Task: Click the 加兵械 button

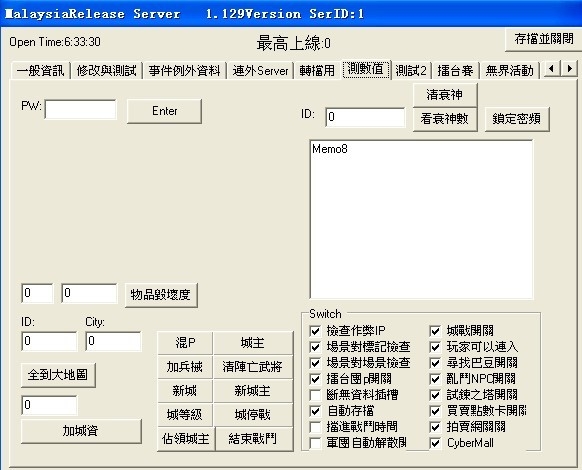Action: point(185,367)
